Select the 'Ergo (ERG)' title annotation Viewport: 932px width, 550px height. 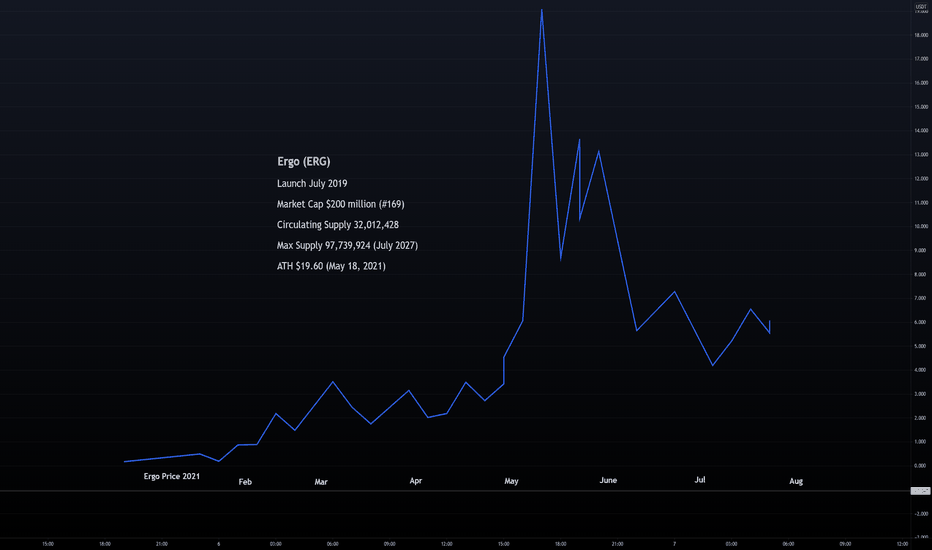click(x=304, y=162)
